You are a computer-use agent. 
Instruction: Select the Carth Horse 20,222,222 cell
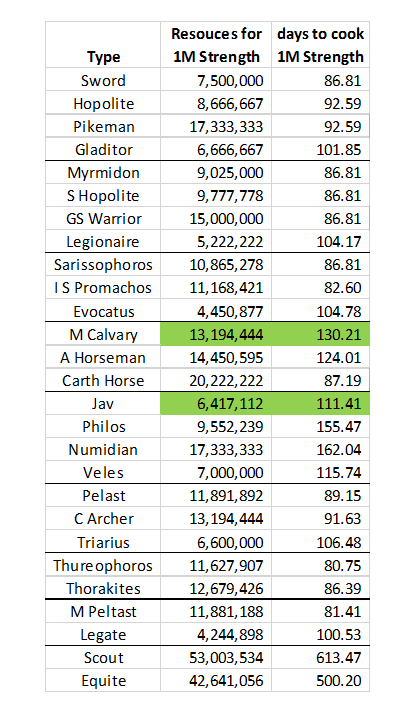click(x=216, y=380)
